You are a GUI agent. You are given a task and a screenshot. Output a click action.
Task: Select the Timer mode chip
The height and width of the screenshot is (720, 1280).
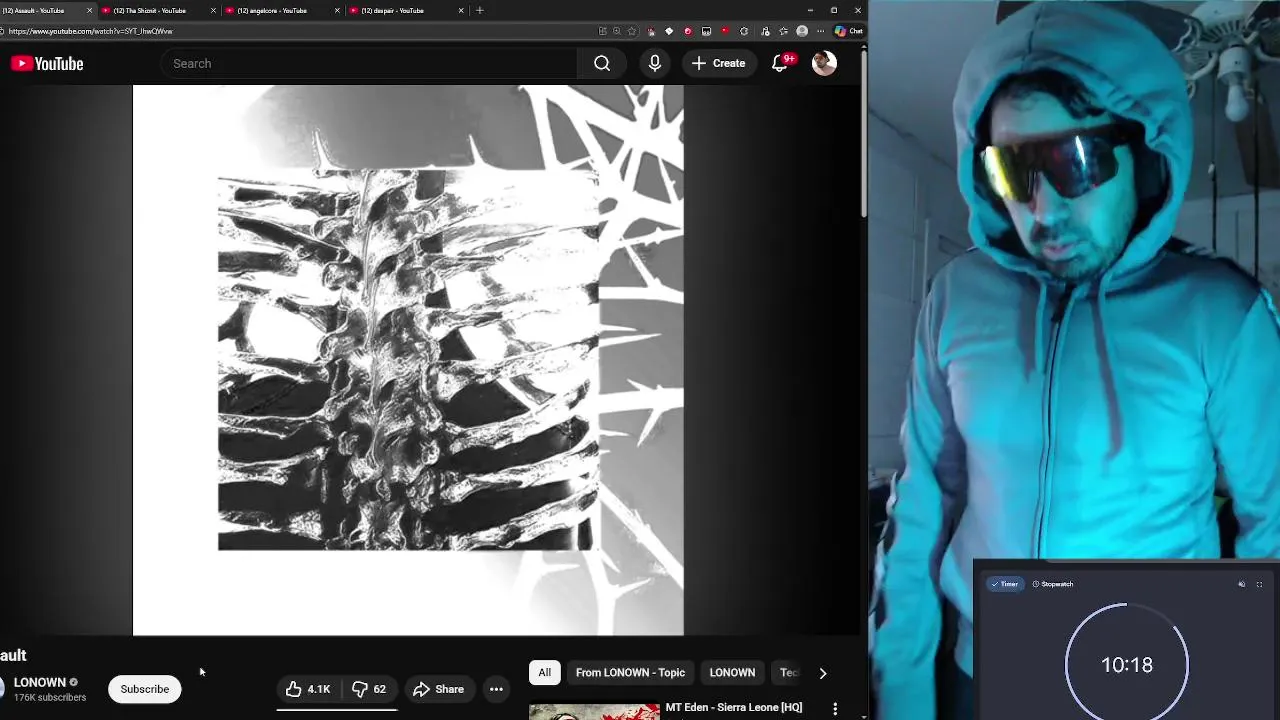click(x=1003, y=584)
